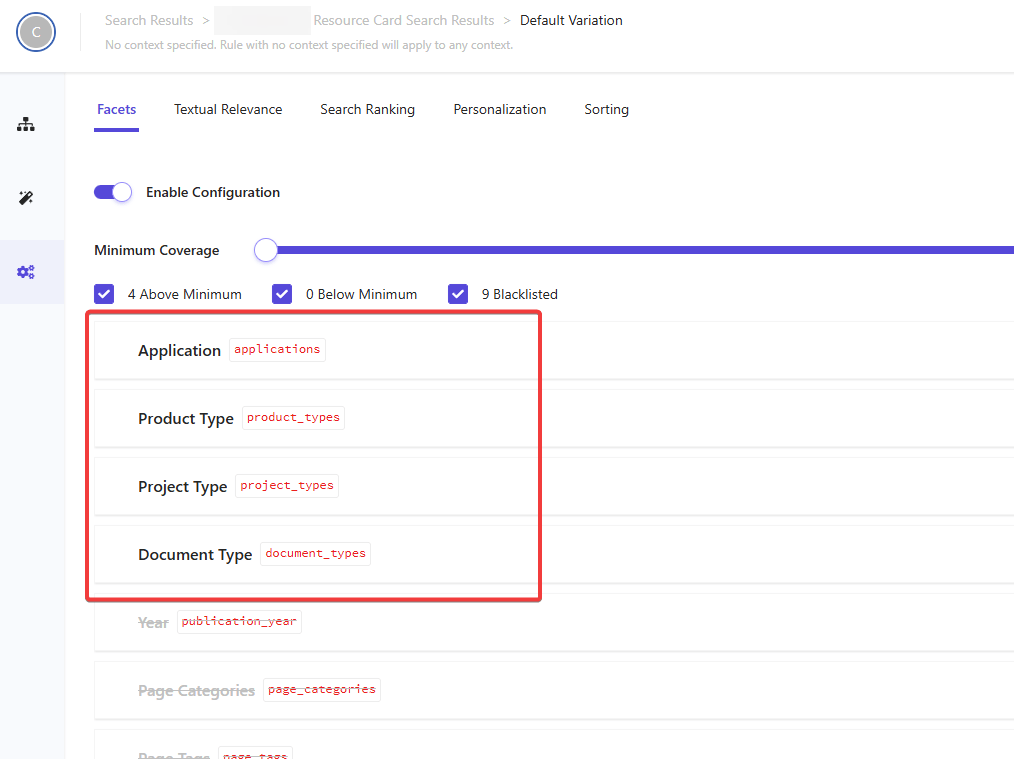Click the Minimum Coverage slider handle
Viewport: 1014px width, 759px height.
(266, 250)
